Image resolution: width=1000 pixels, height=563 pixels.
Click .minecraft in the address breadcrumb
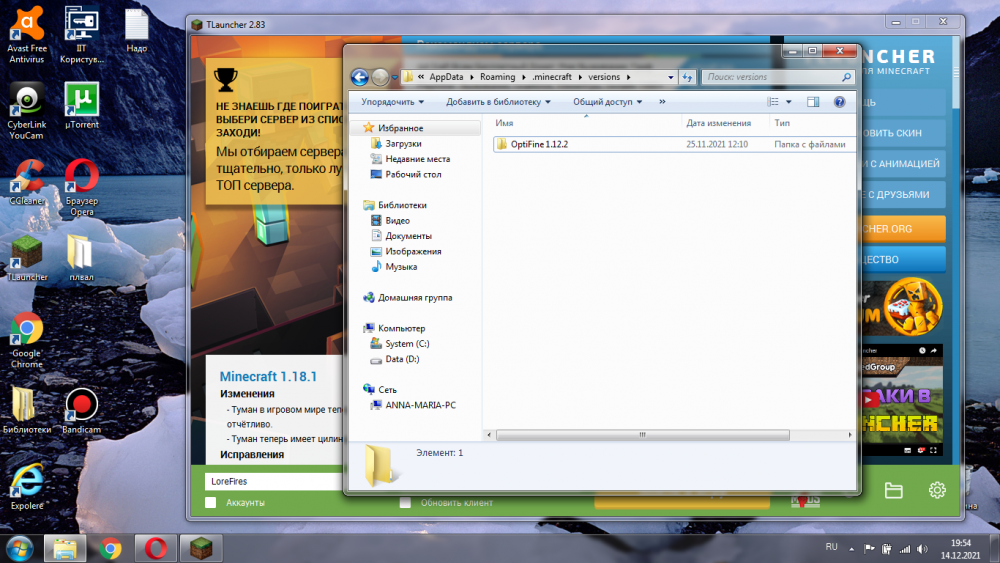(552, 77)
